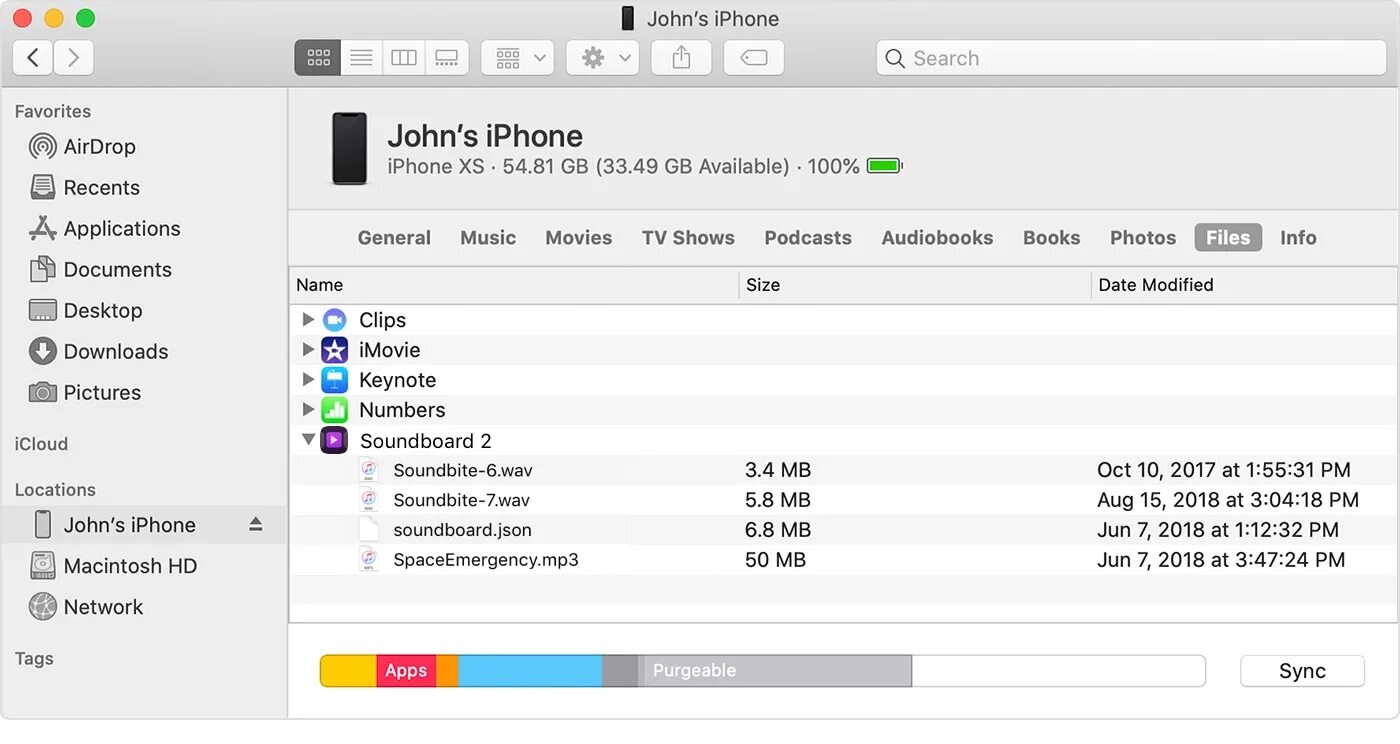Screen dimensions: 1400x744
Task: Open Downloads in the sidebar
Action: pyautogui.click(x=99, y=351)
